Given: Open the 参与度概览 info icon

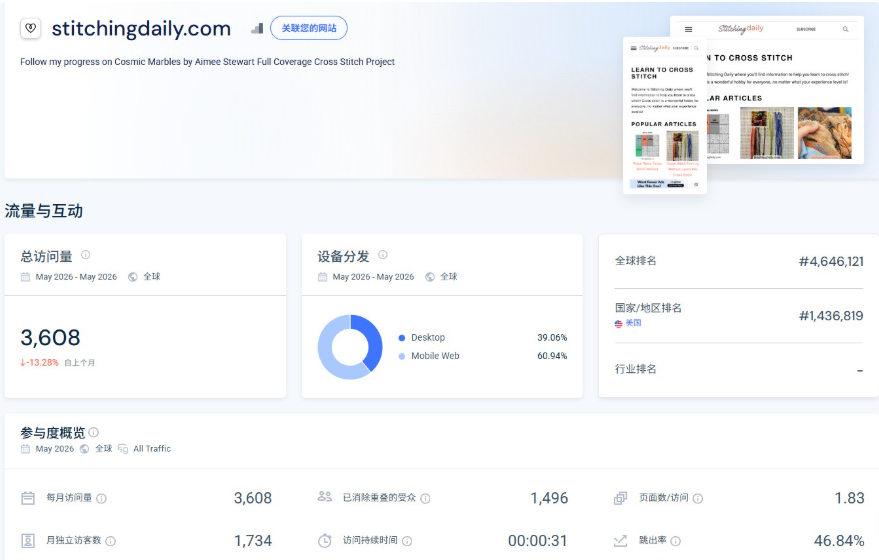Looking at the screenshot, I should (94, 432).
